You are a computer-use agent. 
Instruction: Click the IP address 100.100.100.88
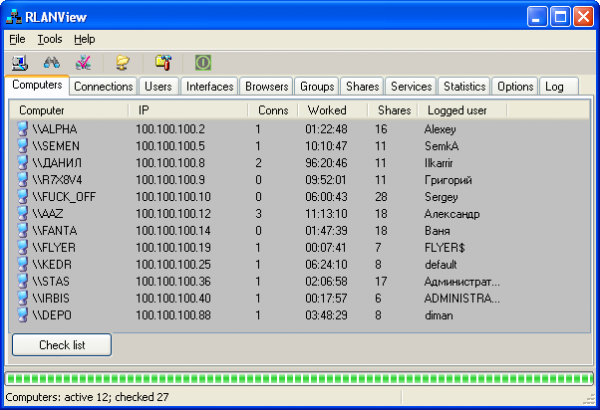coord(173,315)
